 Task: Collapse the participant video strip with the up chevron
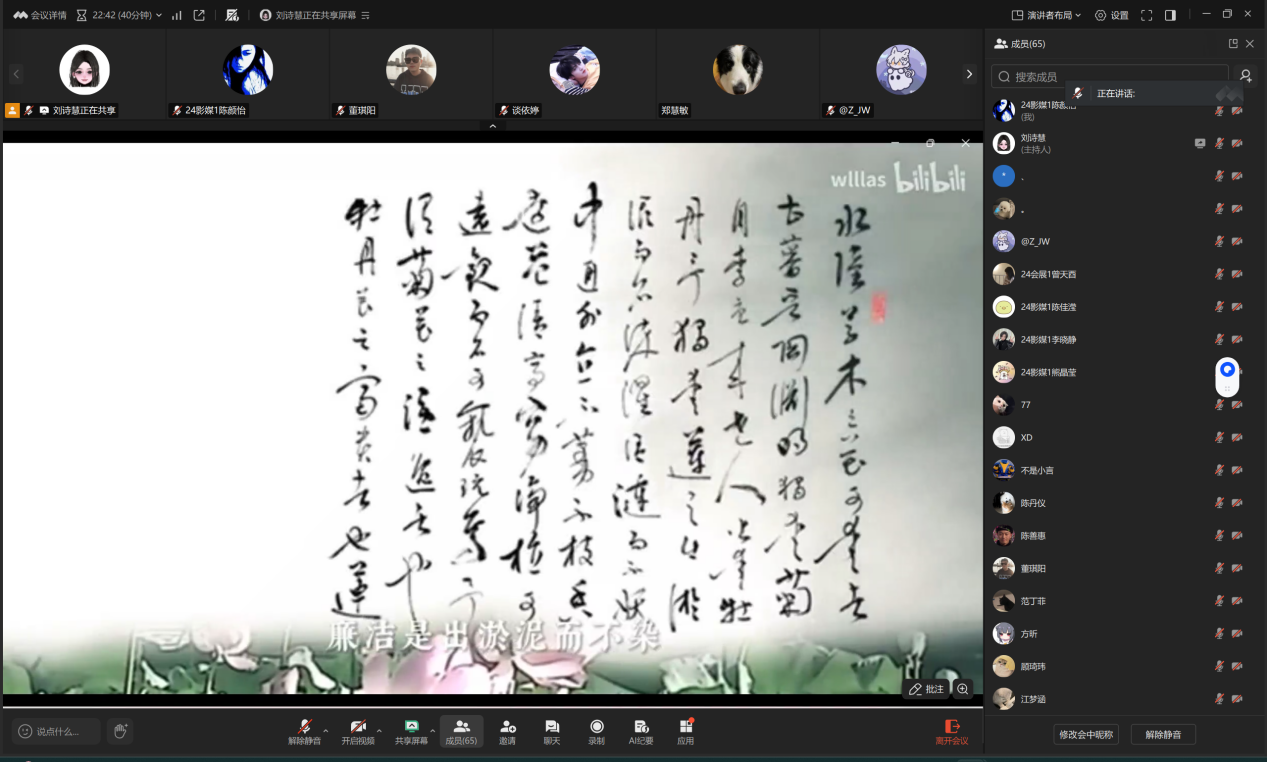click(492, 127)
